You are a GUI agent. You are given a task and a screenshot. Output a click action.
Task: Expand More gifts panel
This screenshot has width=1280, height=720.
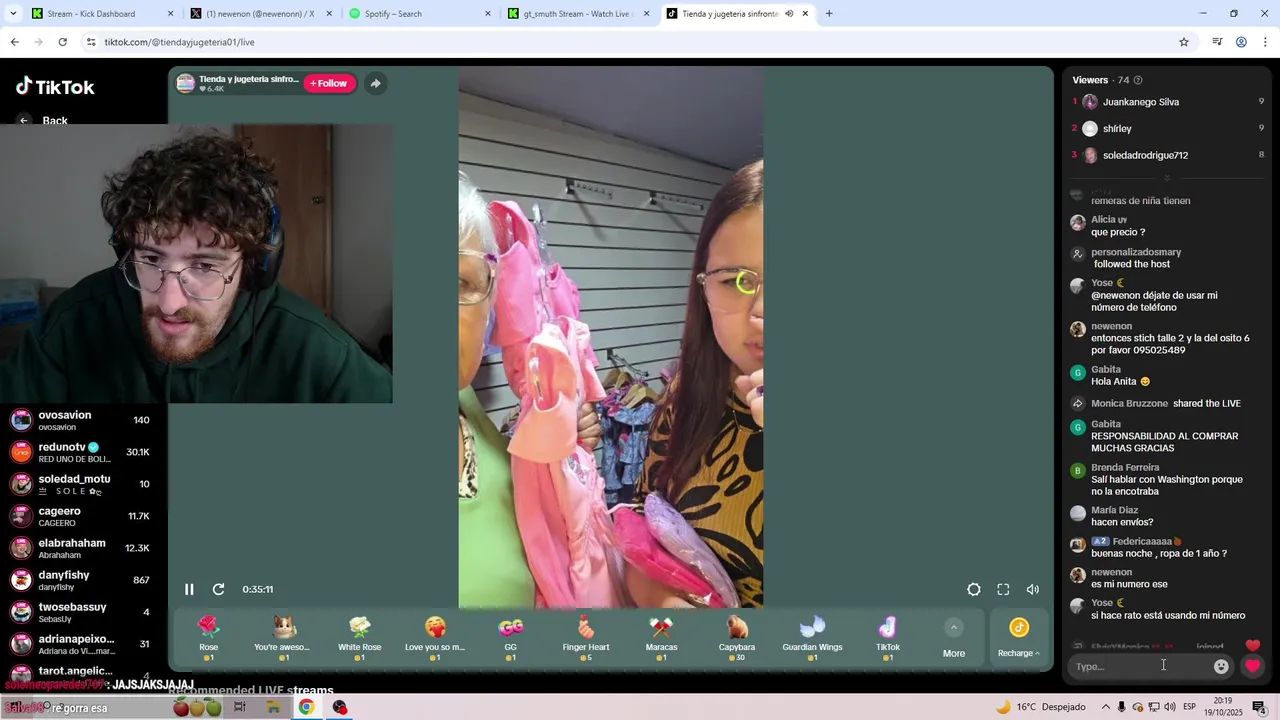[954, 638]
